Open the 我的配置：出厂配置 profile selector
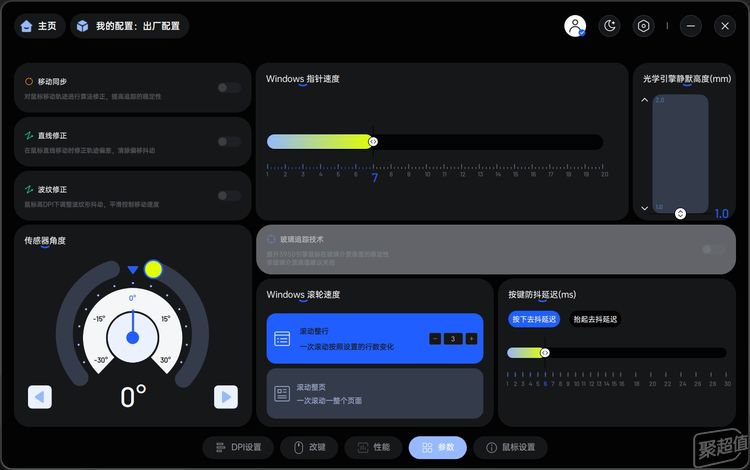 click(129, 26)
